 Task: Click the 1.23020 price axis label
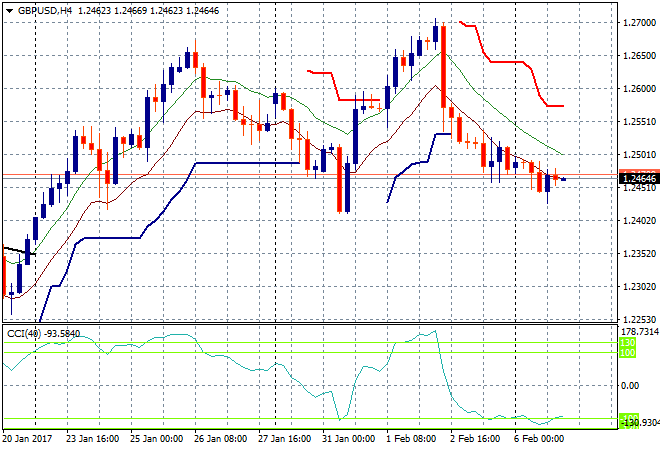639,287
